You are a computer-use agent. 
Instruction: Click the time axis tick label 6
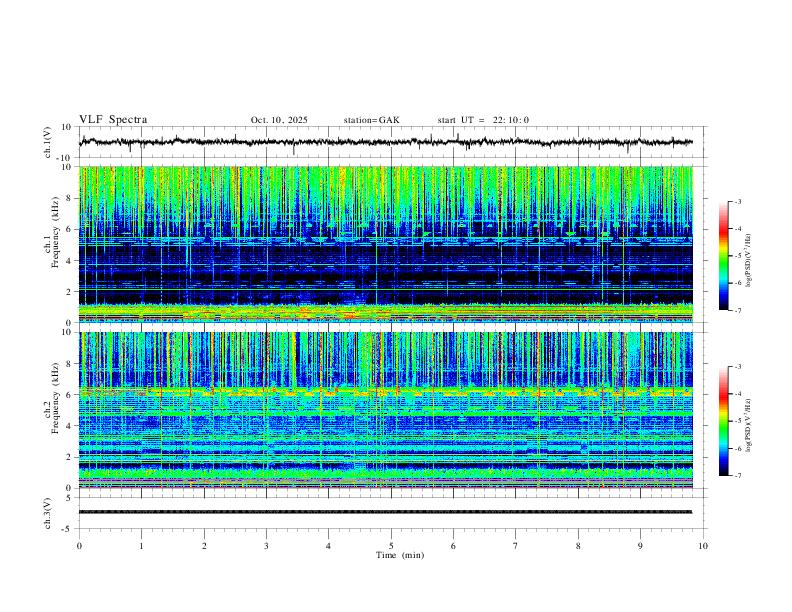click(453, 546)
